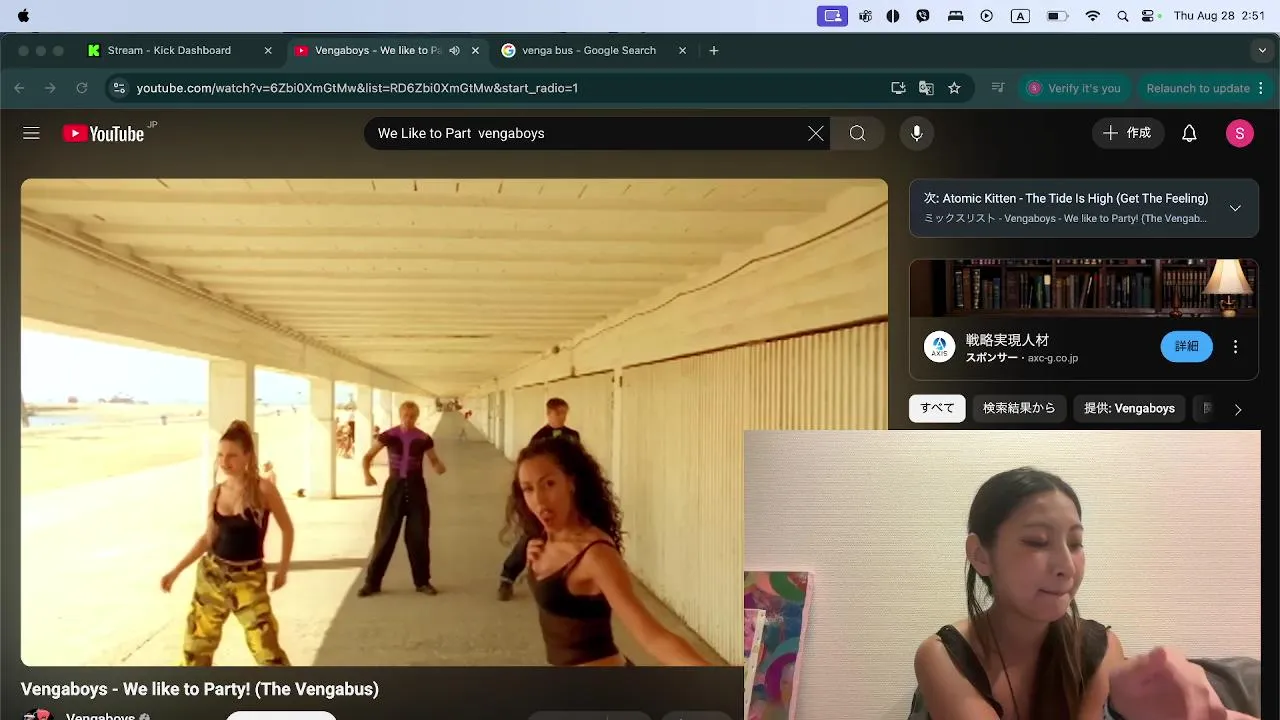Open YouTube notifications bell
Viewport: 1280px width, 720px height.
point(1189,133)
